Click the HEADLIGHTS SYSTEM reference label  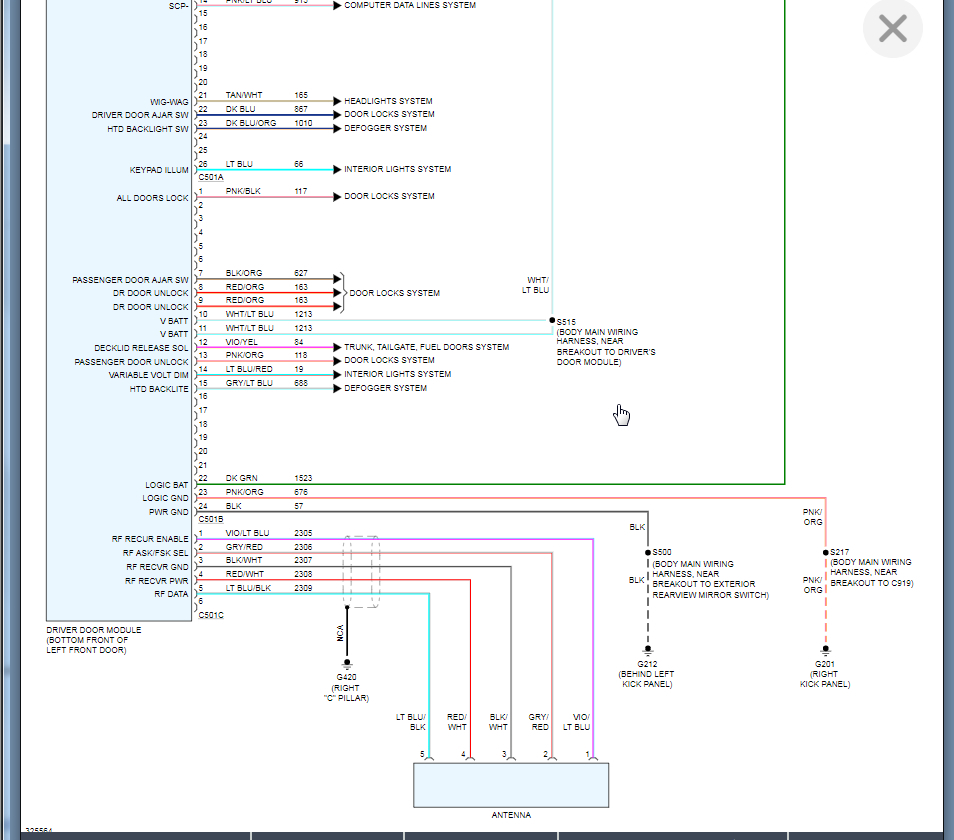[388, 101]
